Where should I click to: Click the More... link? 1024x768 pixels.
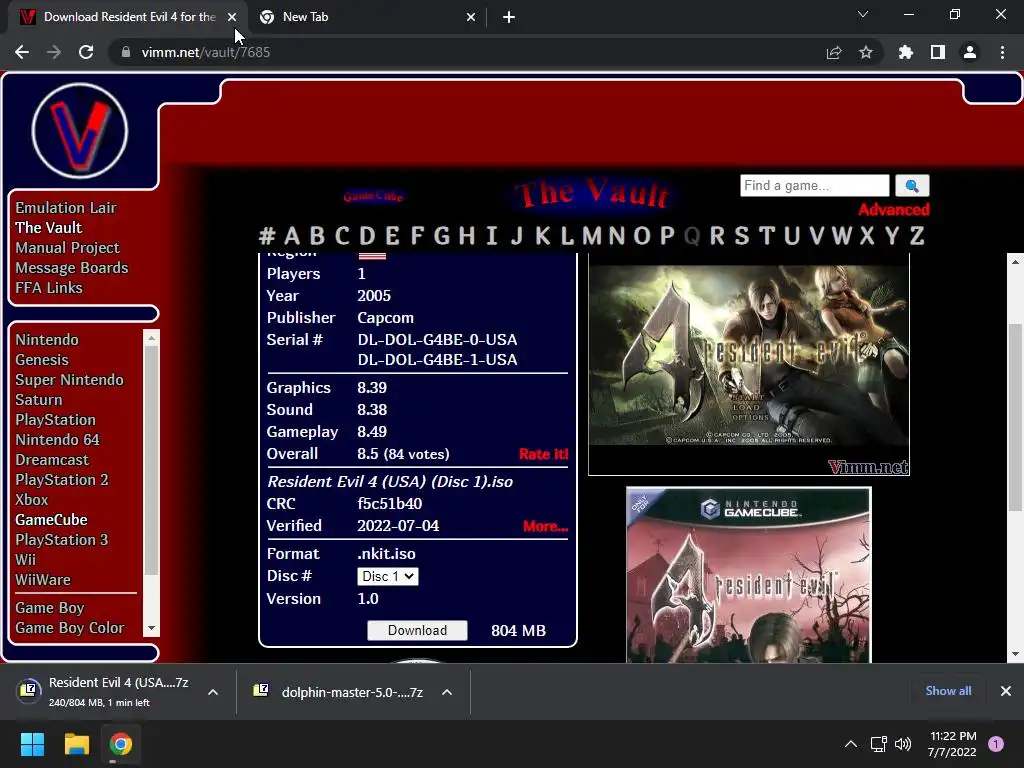click(x=545, y=526)
